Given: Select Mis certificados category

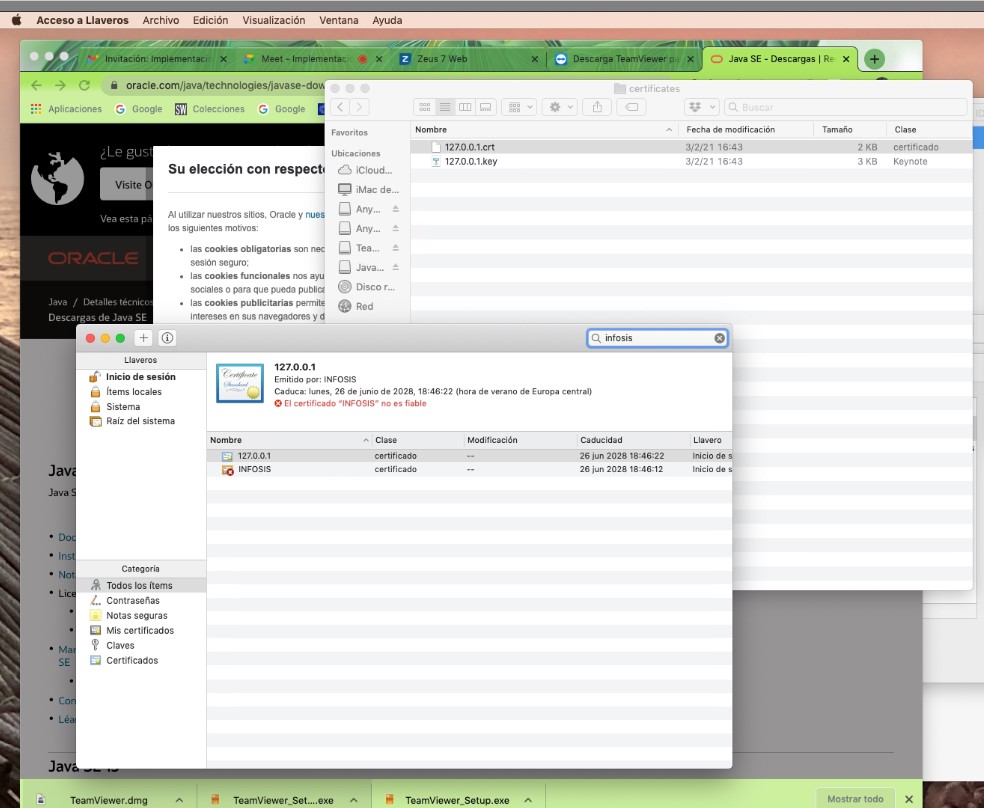Looking at the screenshot, I should [140, 631].
